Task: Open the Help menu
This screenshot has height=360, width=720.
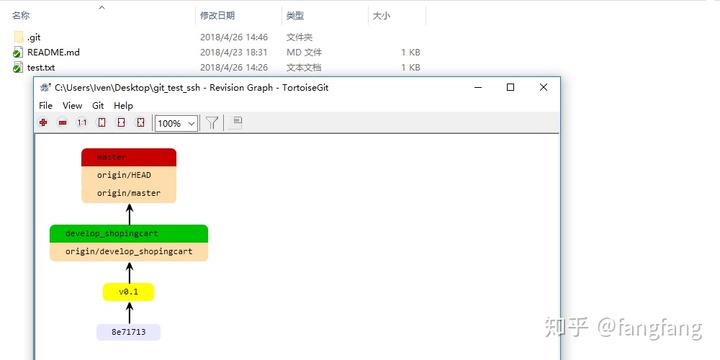Action: (x=123, y=106)
